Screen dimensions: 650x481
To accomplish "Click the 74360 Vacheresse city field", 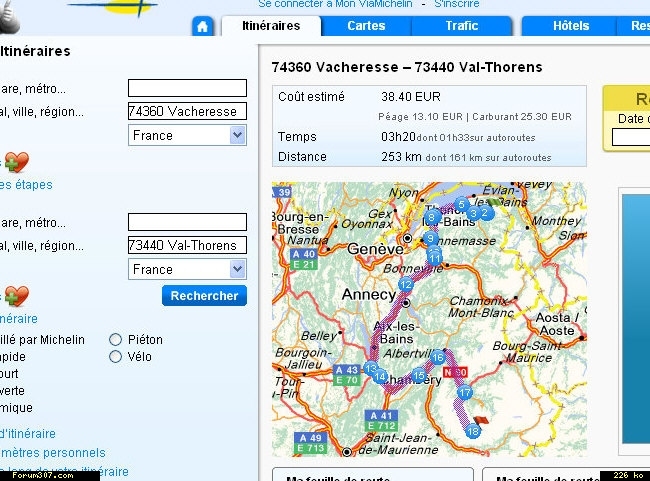I will pos(187,111).
